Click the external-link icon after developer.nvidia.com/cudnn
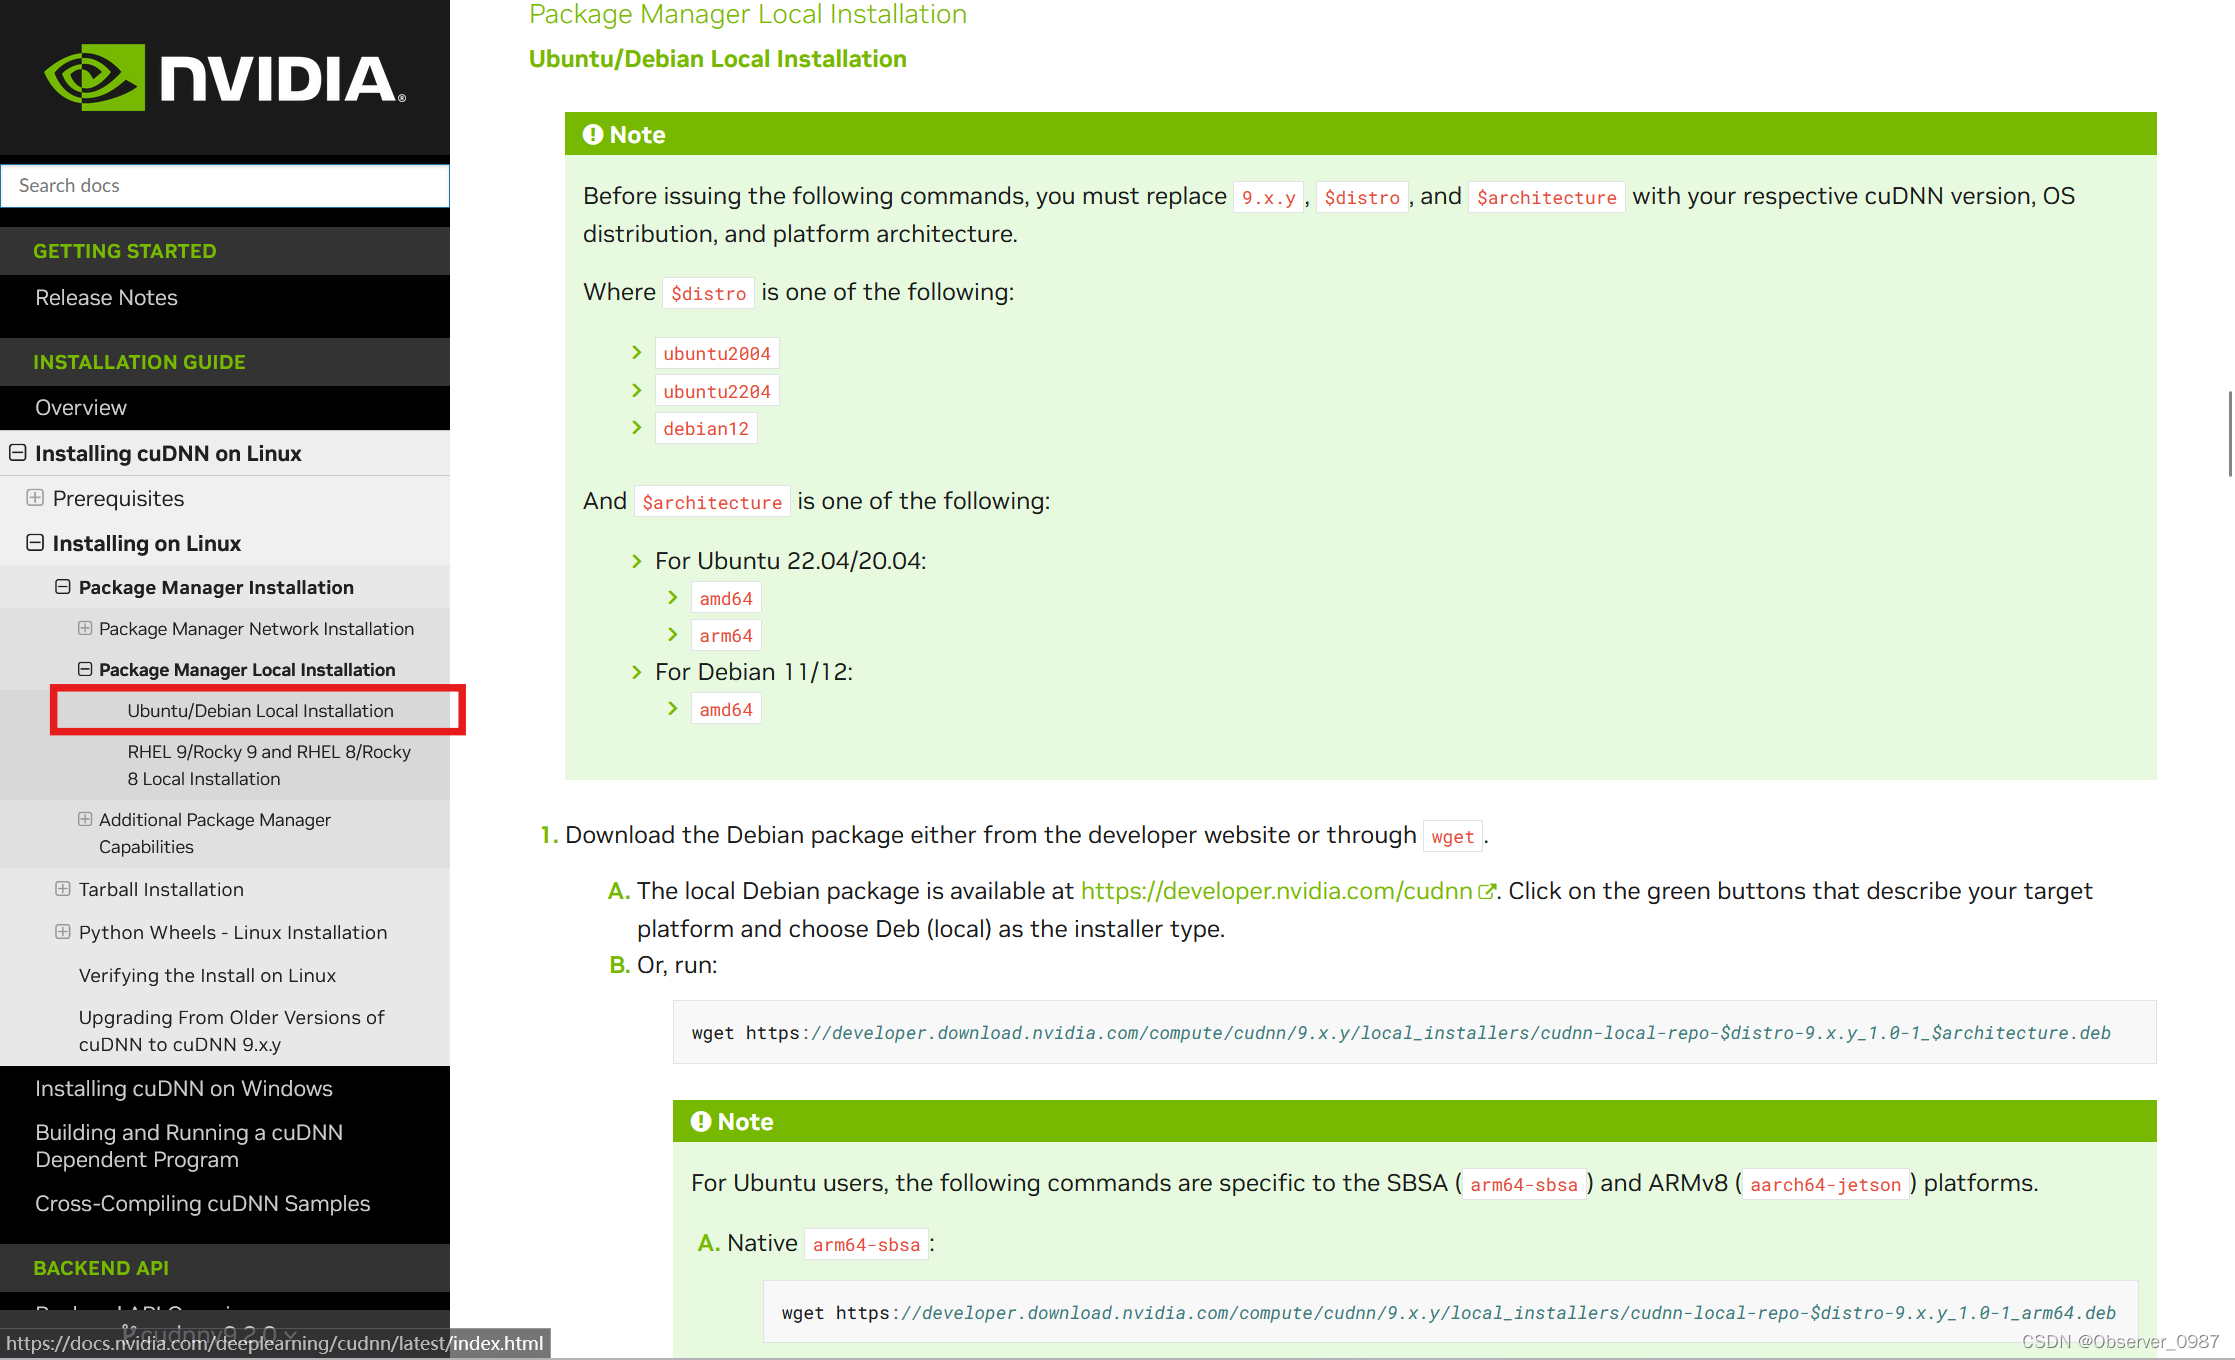Image resolution: width=2235 pixels, height=1360 pixels. (1489, 890)
